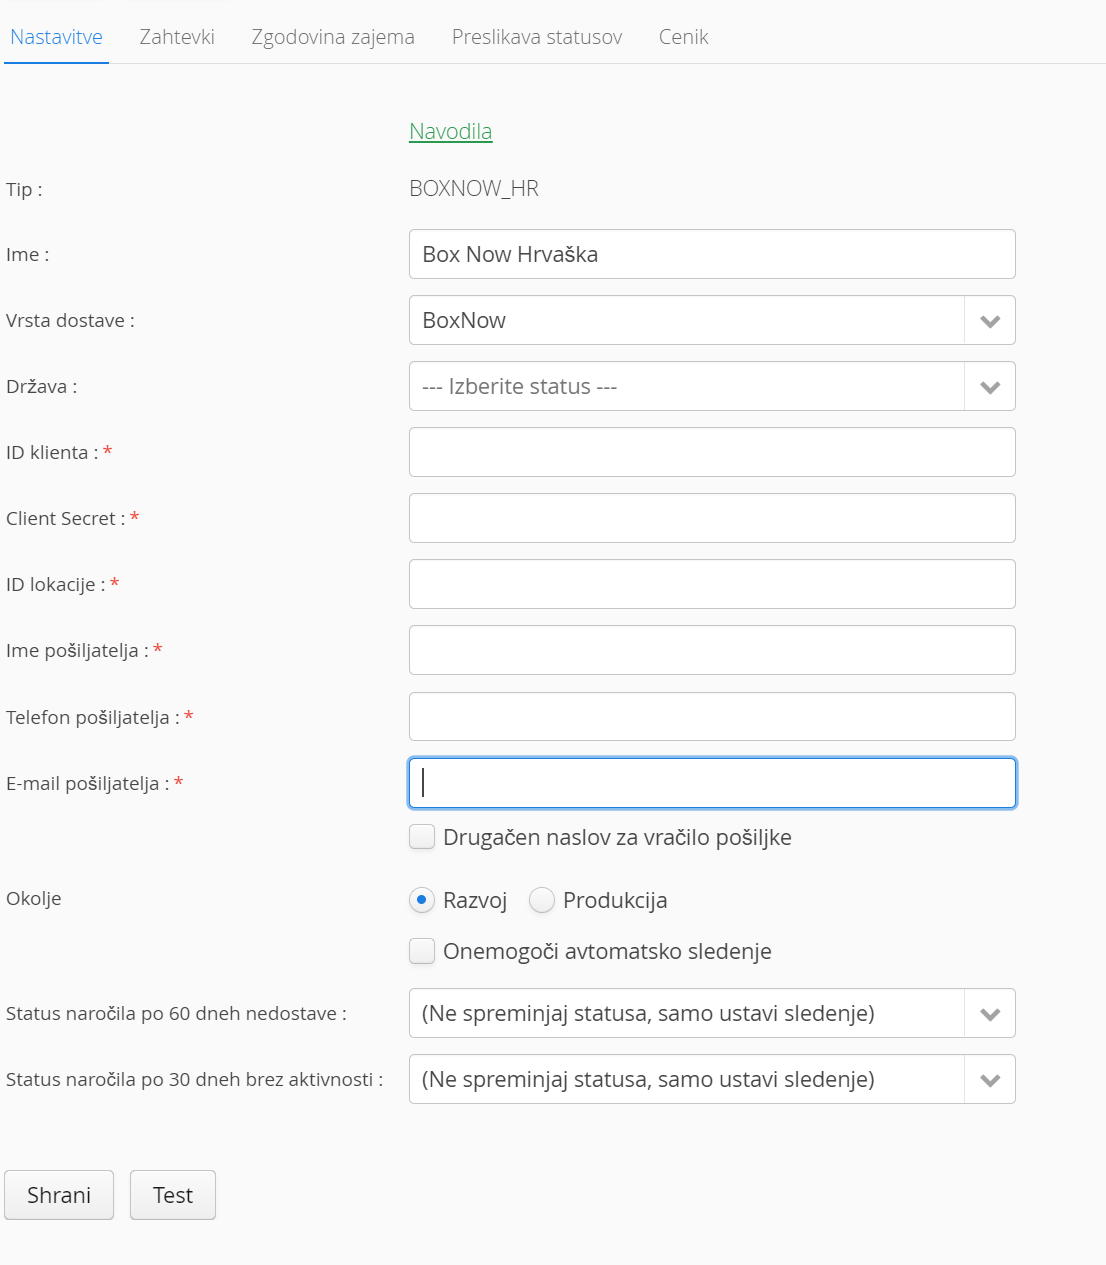Open the Vrsta dostave dropdown arrow
1106x1265 pixels.
(x=989, y=321)
